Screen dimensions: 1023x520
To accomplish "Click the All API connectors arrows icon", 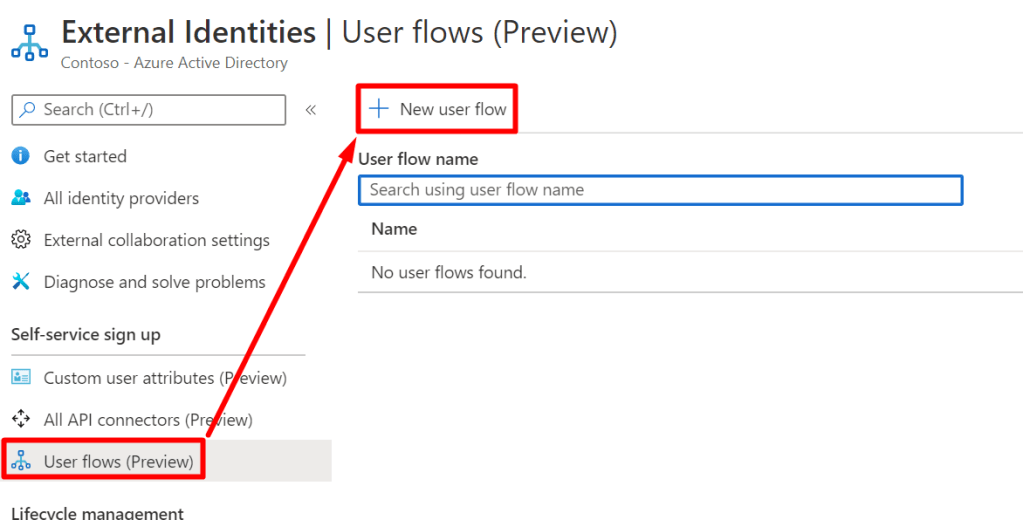I will pyautogui.click(x=21, y=420).
